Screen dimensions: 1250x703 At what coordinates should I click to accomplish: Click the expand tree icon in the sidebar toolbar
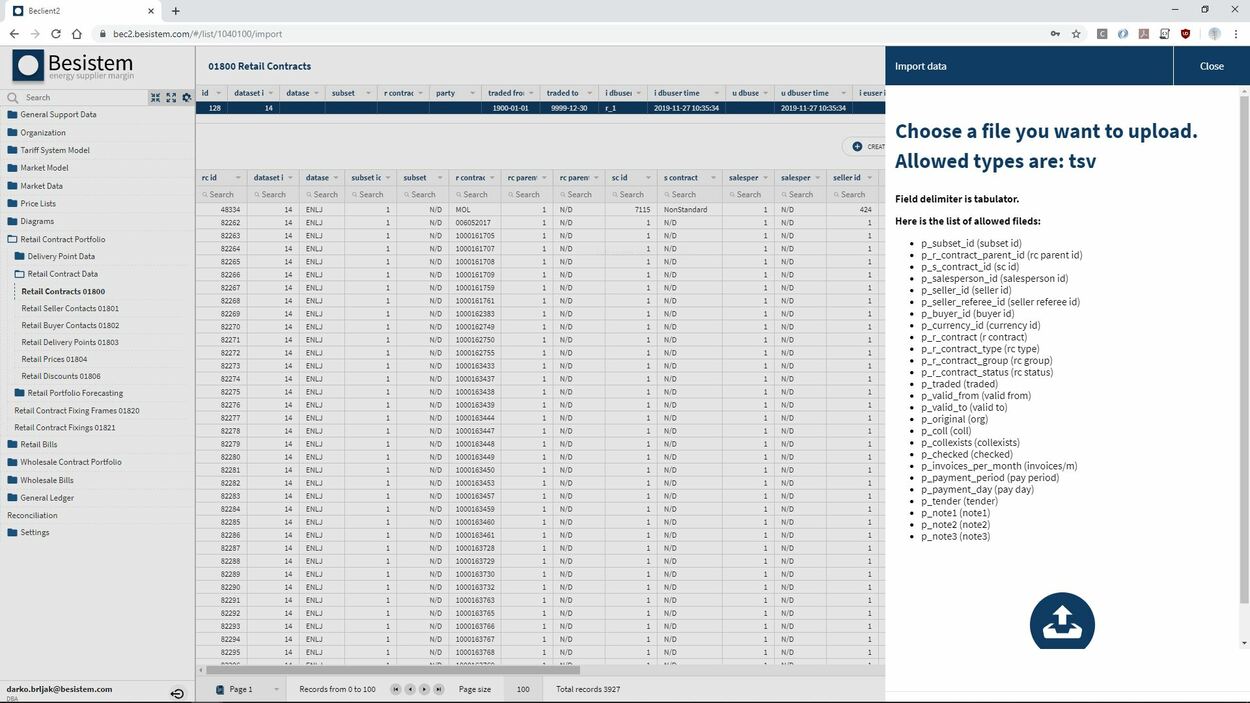[x=171, y=97]
